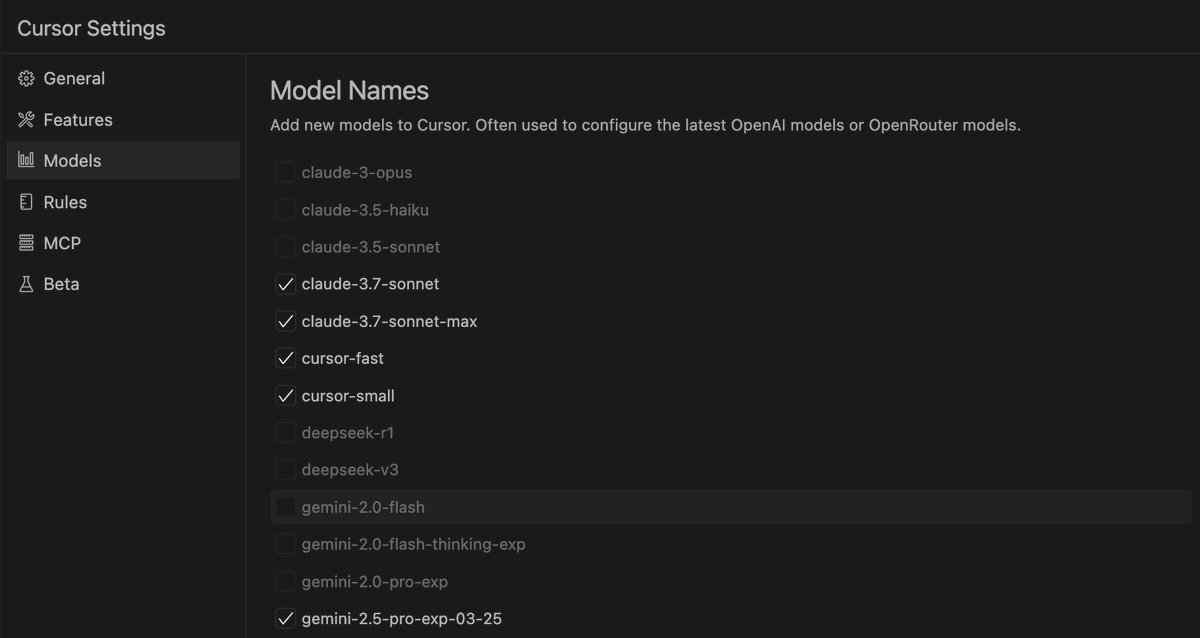Screen dimensions: 1200x638
Task: Open the Beta settings section
Action: pyautogui.click(x=61, y=284)
